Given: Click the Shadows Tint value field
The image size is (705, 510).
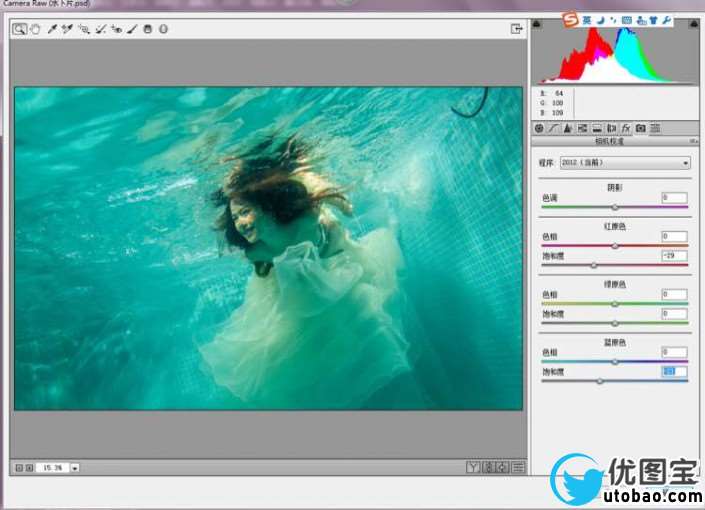Looking at the screenshot, I should pos(674,197).
